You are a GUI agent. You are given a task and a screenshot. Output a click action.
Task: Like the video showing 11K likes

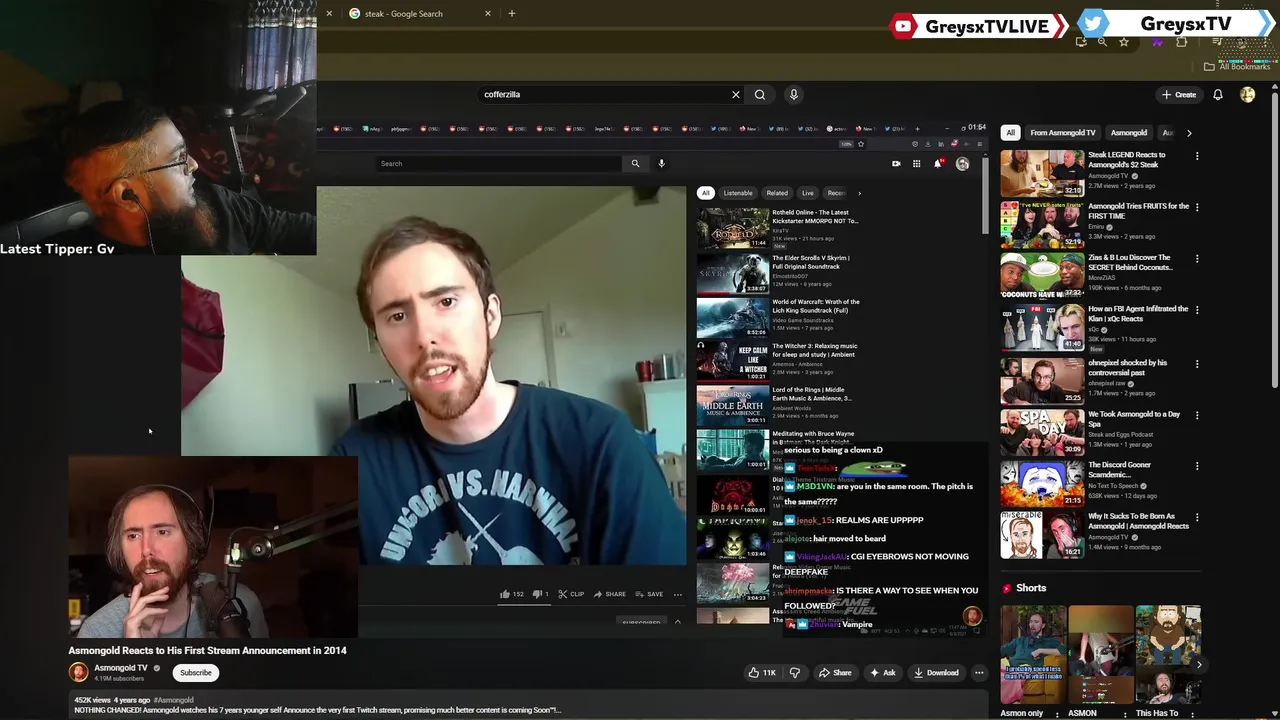coord(762,673)
